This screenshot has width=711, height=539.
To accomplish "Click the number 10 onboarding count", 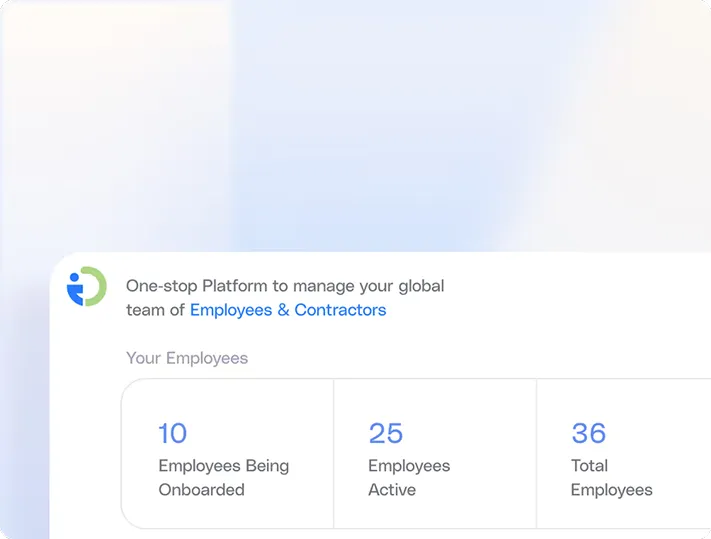I will point(172,433).
